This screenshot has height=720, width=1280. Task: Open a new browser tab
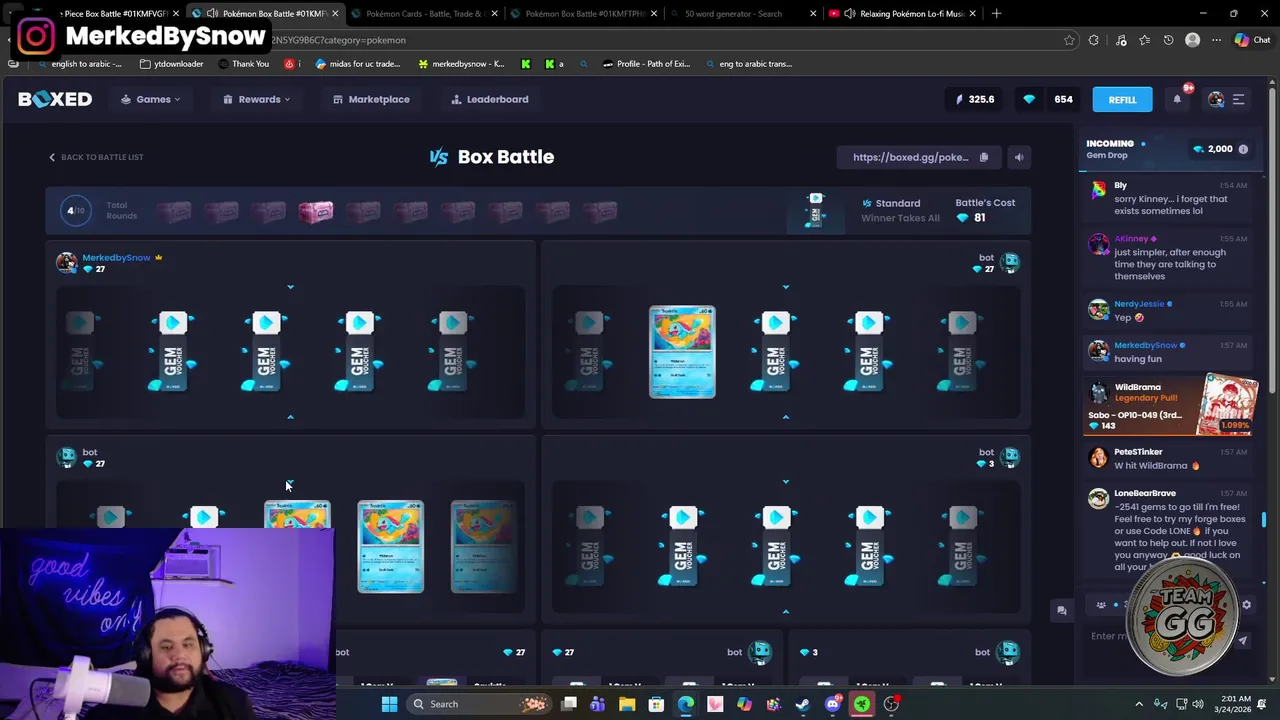tap(997, 13)
